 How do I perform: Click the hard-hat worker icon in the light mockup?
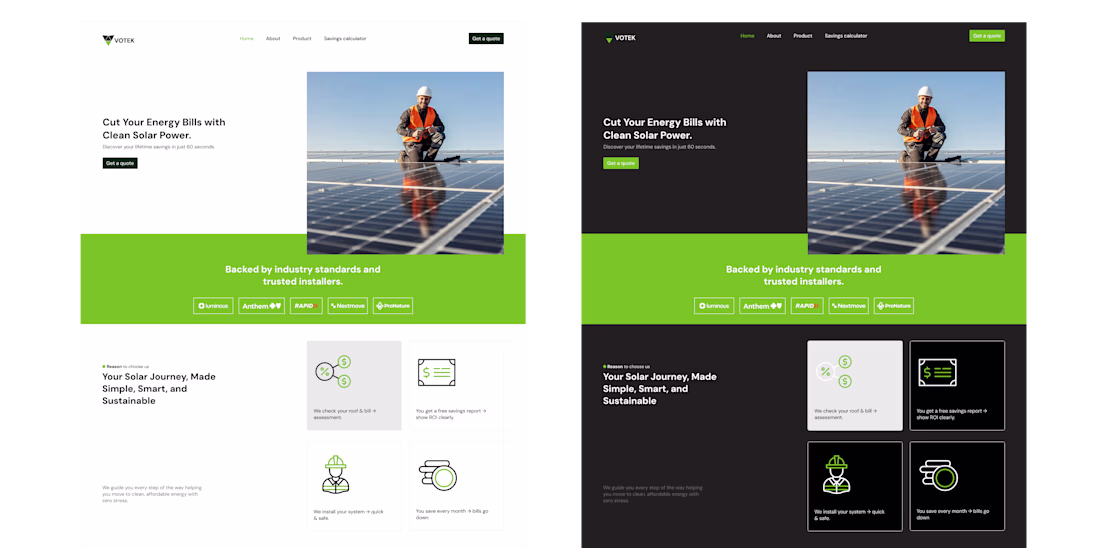[335, 474]
